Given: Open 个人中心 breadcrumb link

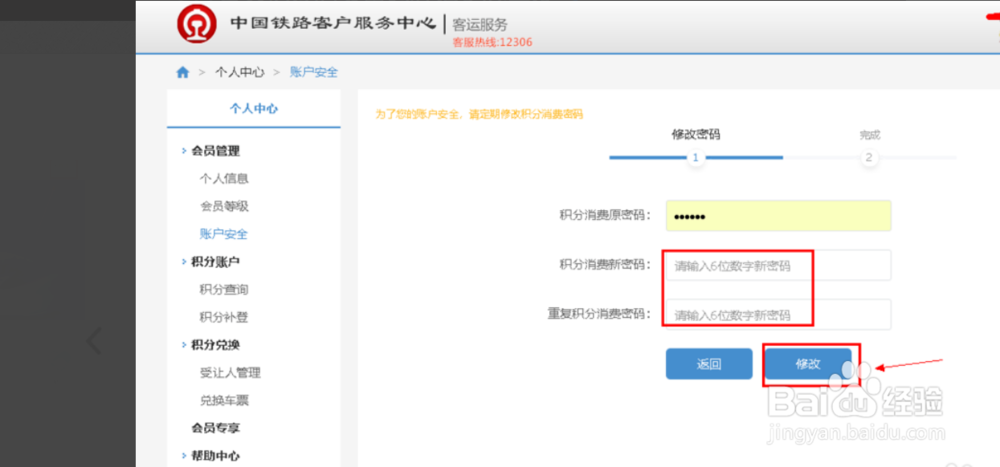Looking at the screenshot, I should pyautogui.click(x=239, y=72).
